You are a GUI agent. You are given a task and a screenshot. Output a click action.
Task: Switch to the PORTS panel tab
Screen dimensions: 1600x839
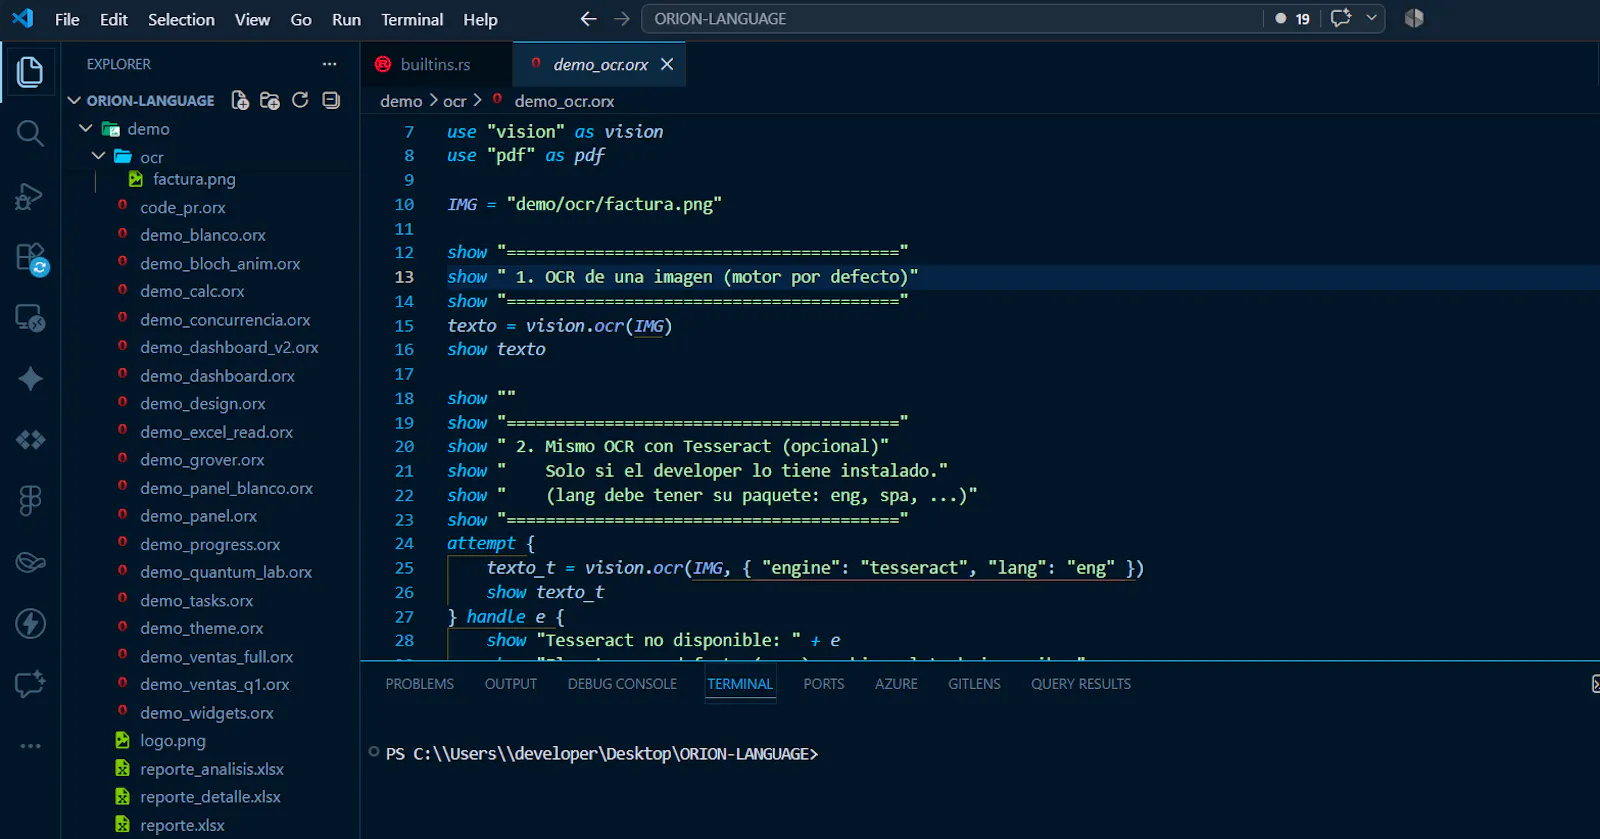[x=824, y=684]
